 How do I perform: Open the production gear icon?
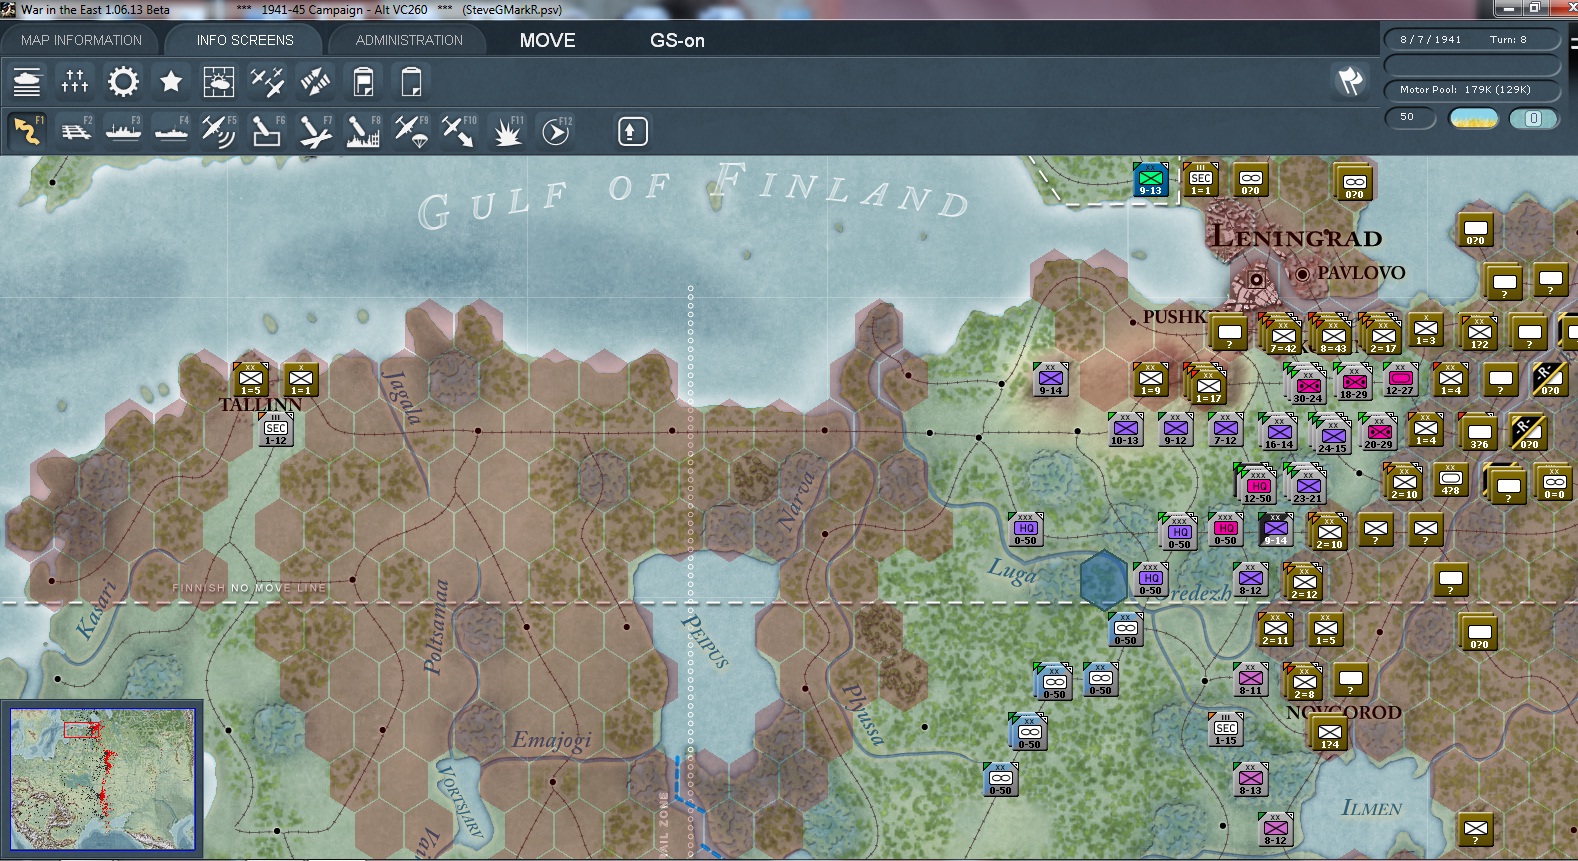point(123,81)
